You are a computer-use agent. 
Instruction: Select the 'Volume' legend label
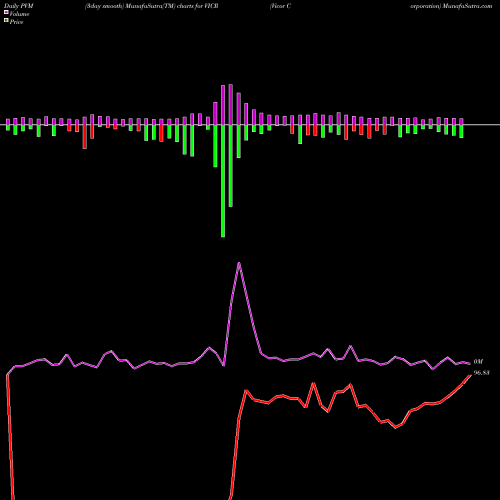19,14
